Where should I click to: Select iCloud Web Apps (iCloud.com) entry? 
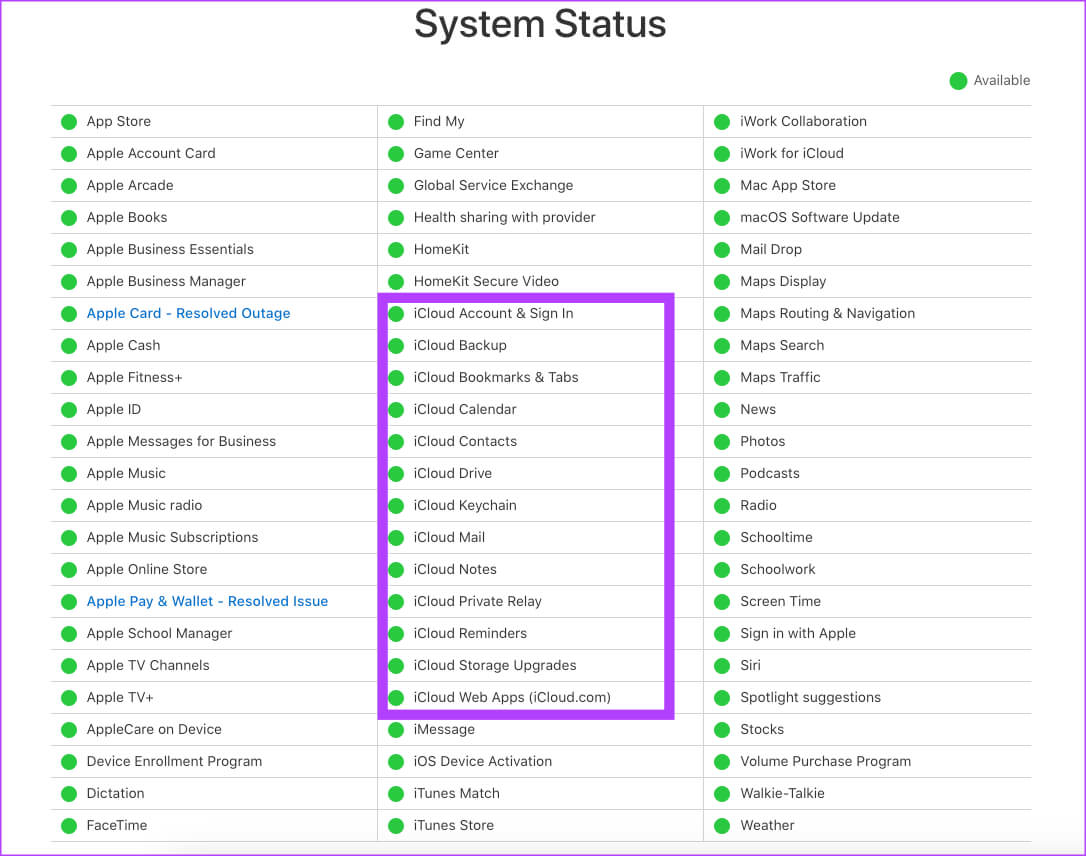coord(512,697)
